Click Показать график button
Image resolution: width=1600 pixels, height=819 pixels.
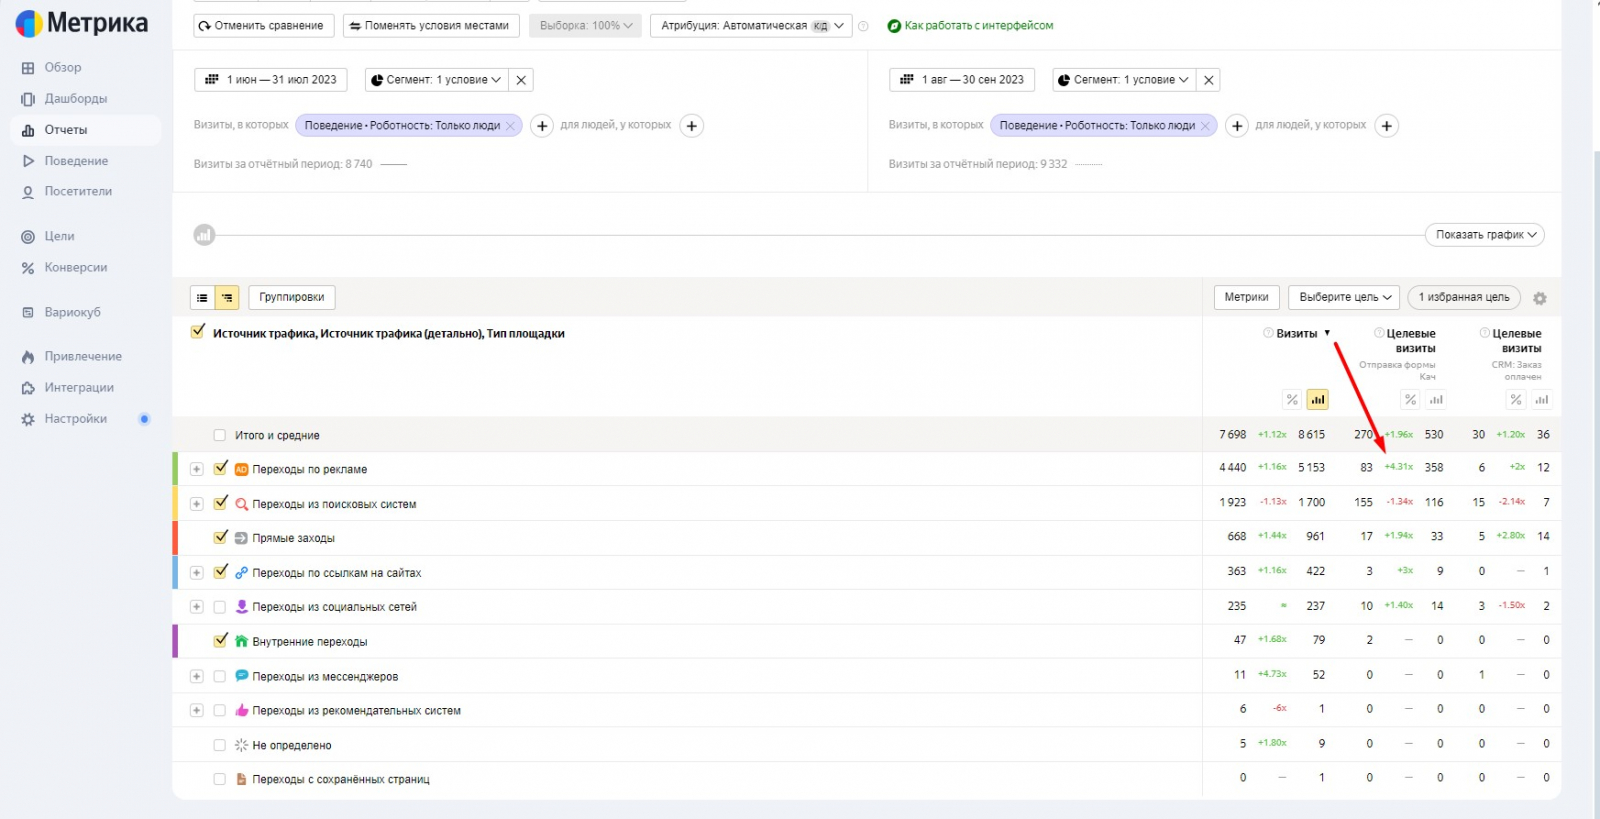pyautogui.click(x=1484, y=235)
